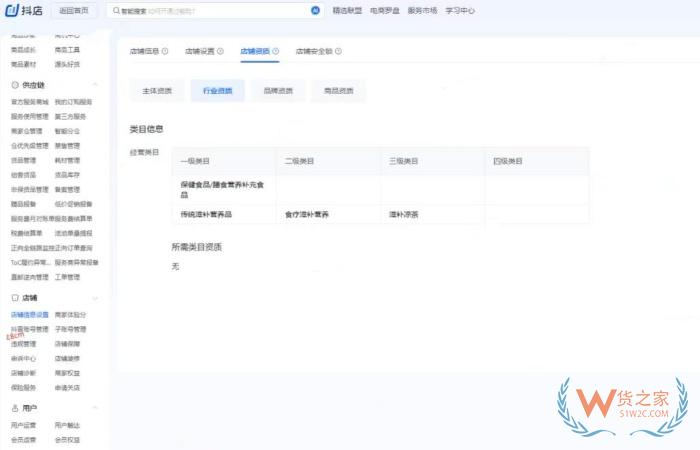The width and height of the screenshot is (700, 450).
Task: Focus the 智能搜索 search field
Action: click(x=214, y=10)
